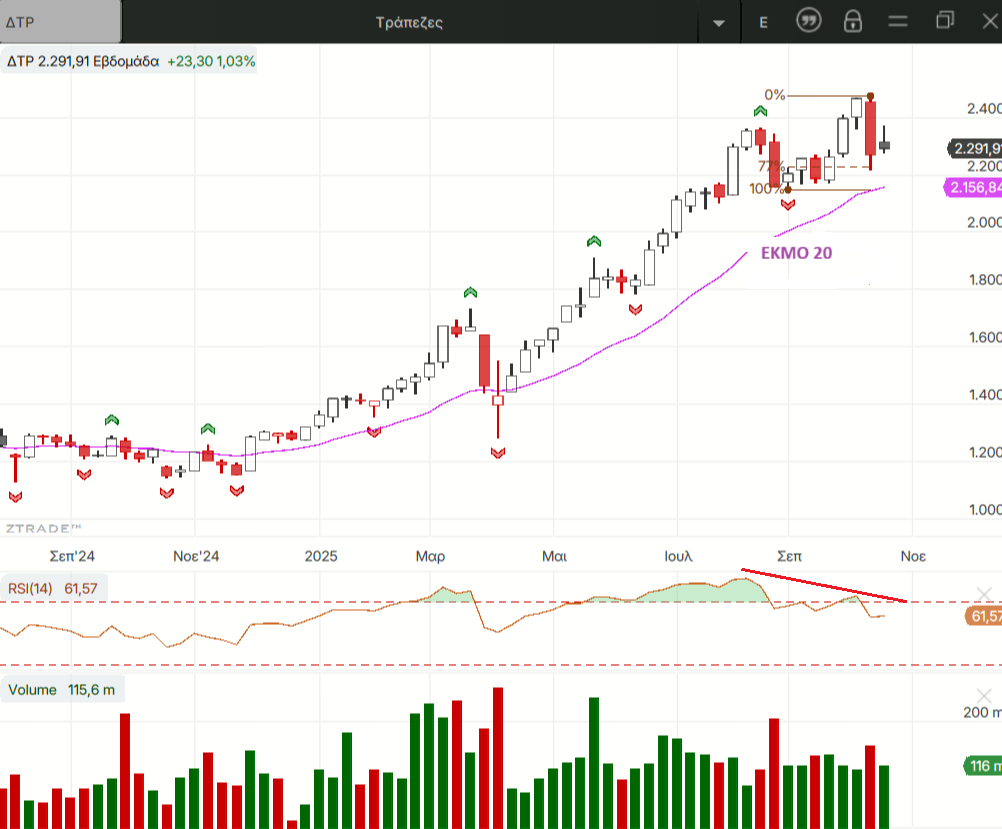
Task: Click the restore window icon
Action: [944, 21]
